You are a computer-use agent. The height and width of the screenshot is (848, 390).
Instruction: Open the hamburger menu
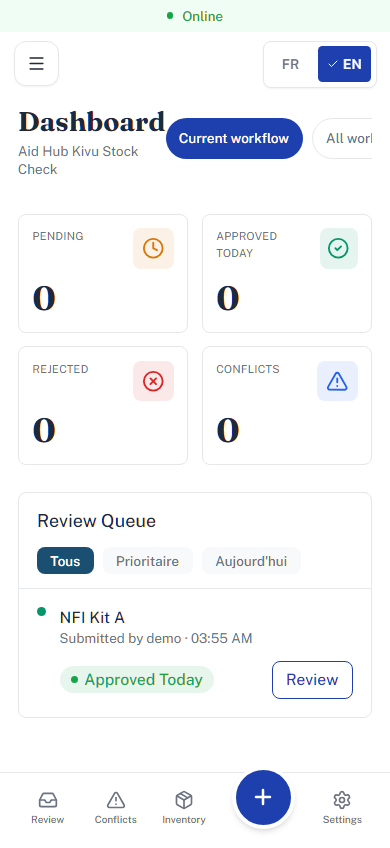pyautogui.click(x=36, y=64)
